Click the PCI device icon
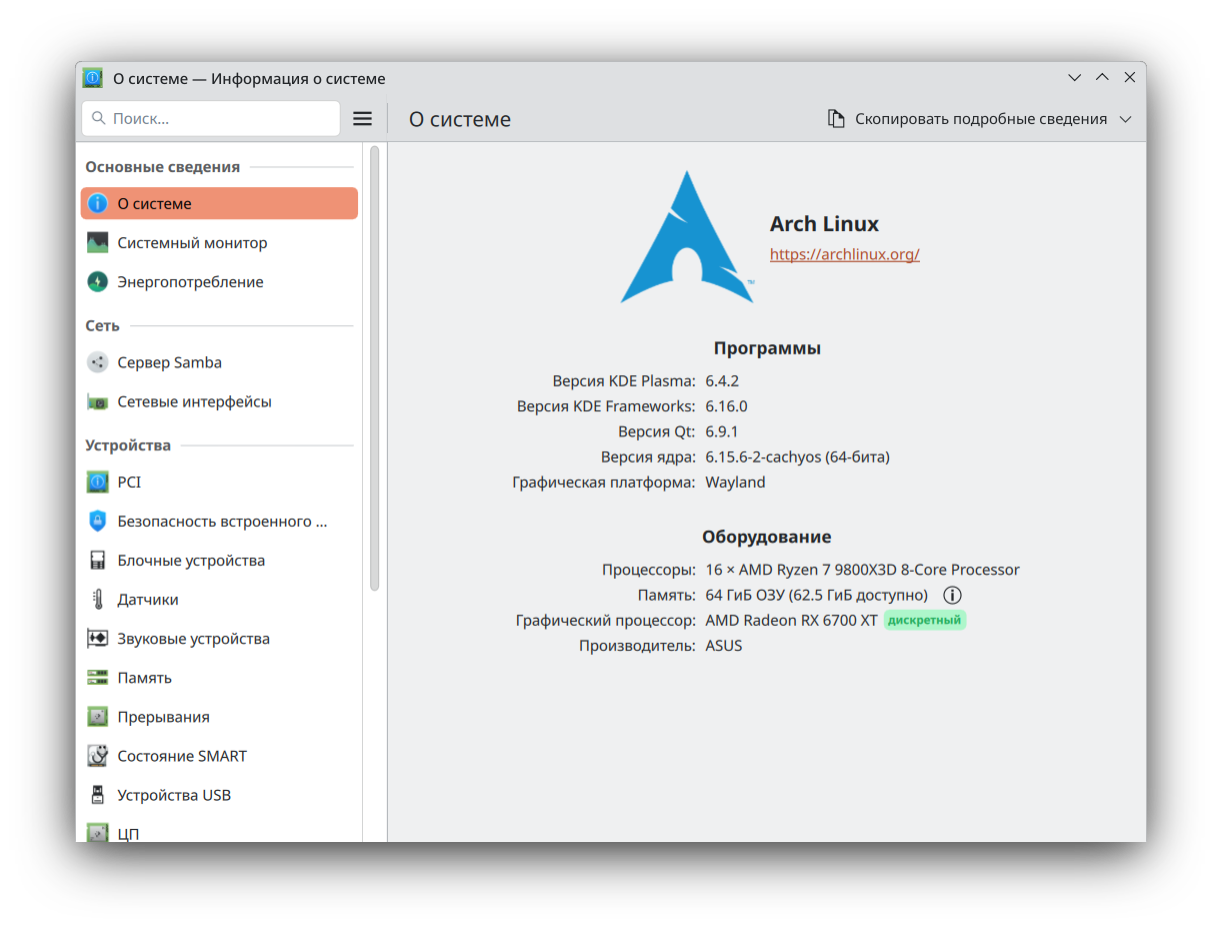This screenshot has height=930, width=1222. click(x=97, y=482)
